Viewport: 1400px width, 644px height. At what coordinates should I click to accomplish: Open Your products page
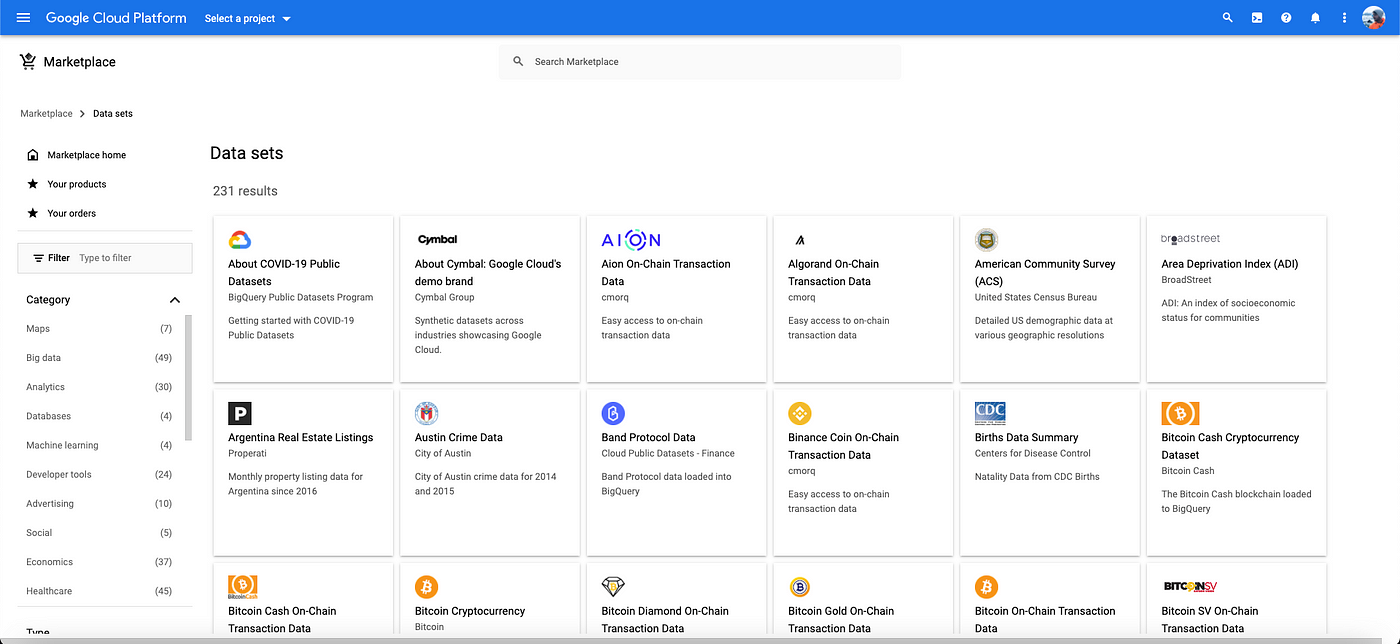(76, 184)
